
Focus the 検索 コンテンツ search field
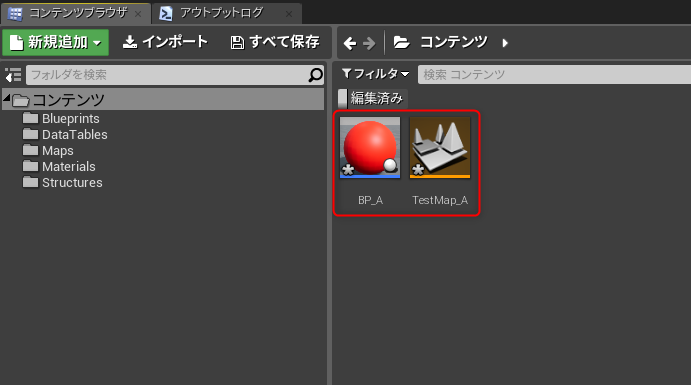pos(554,74)
